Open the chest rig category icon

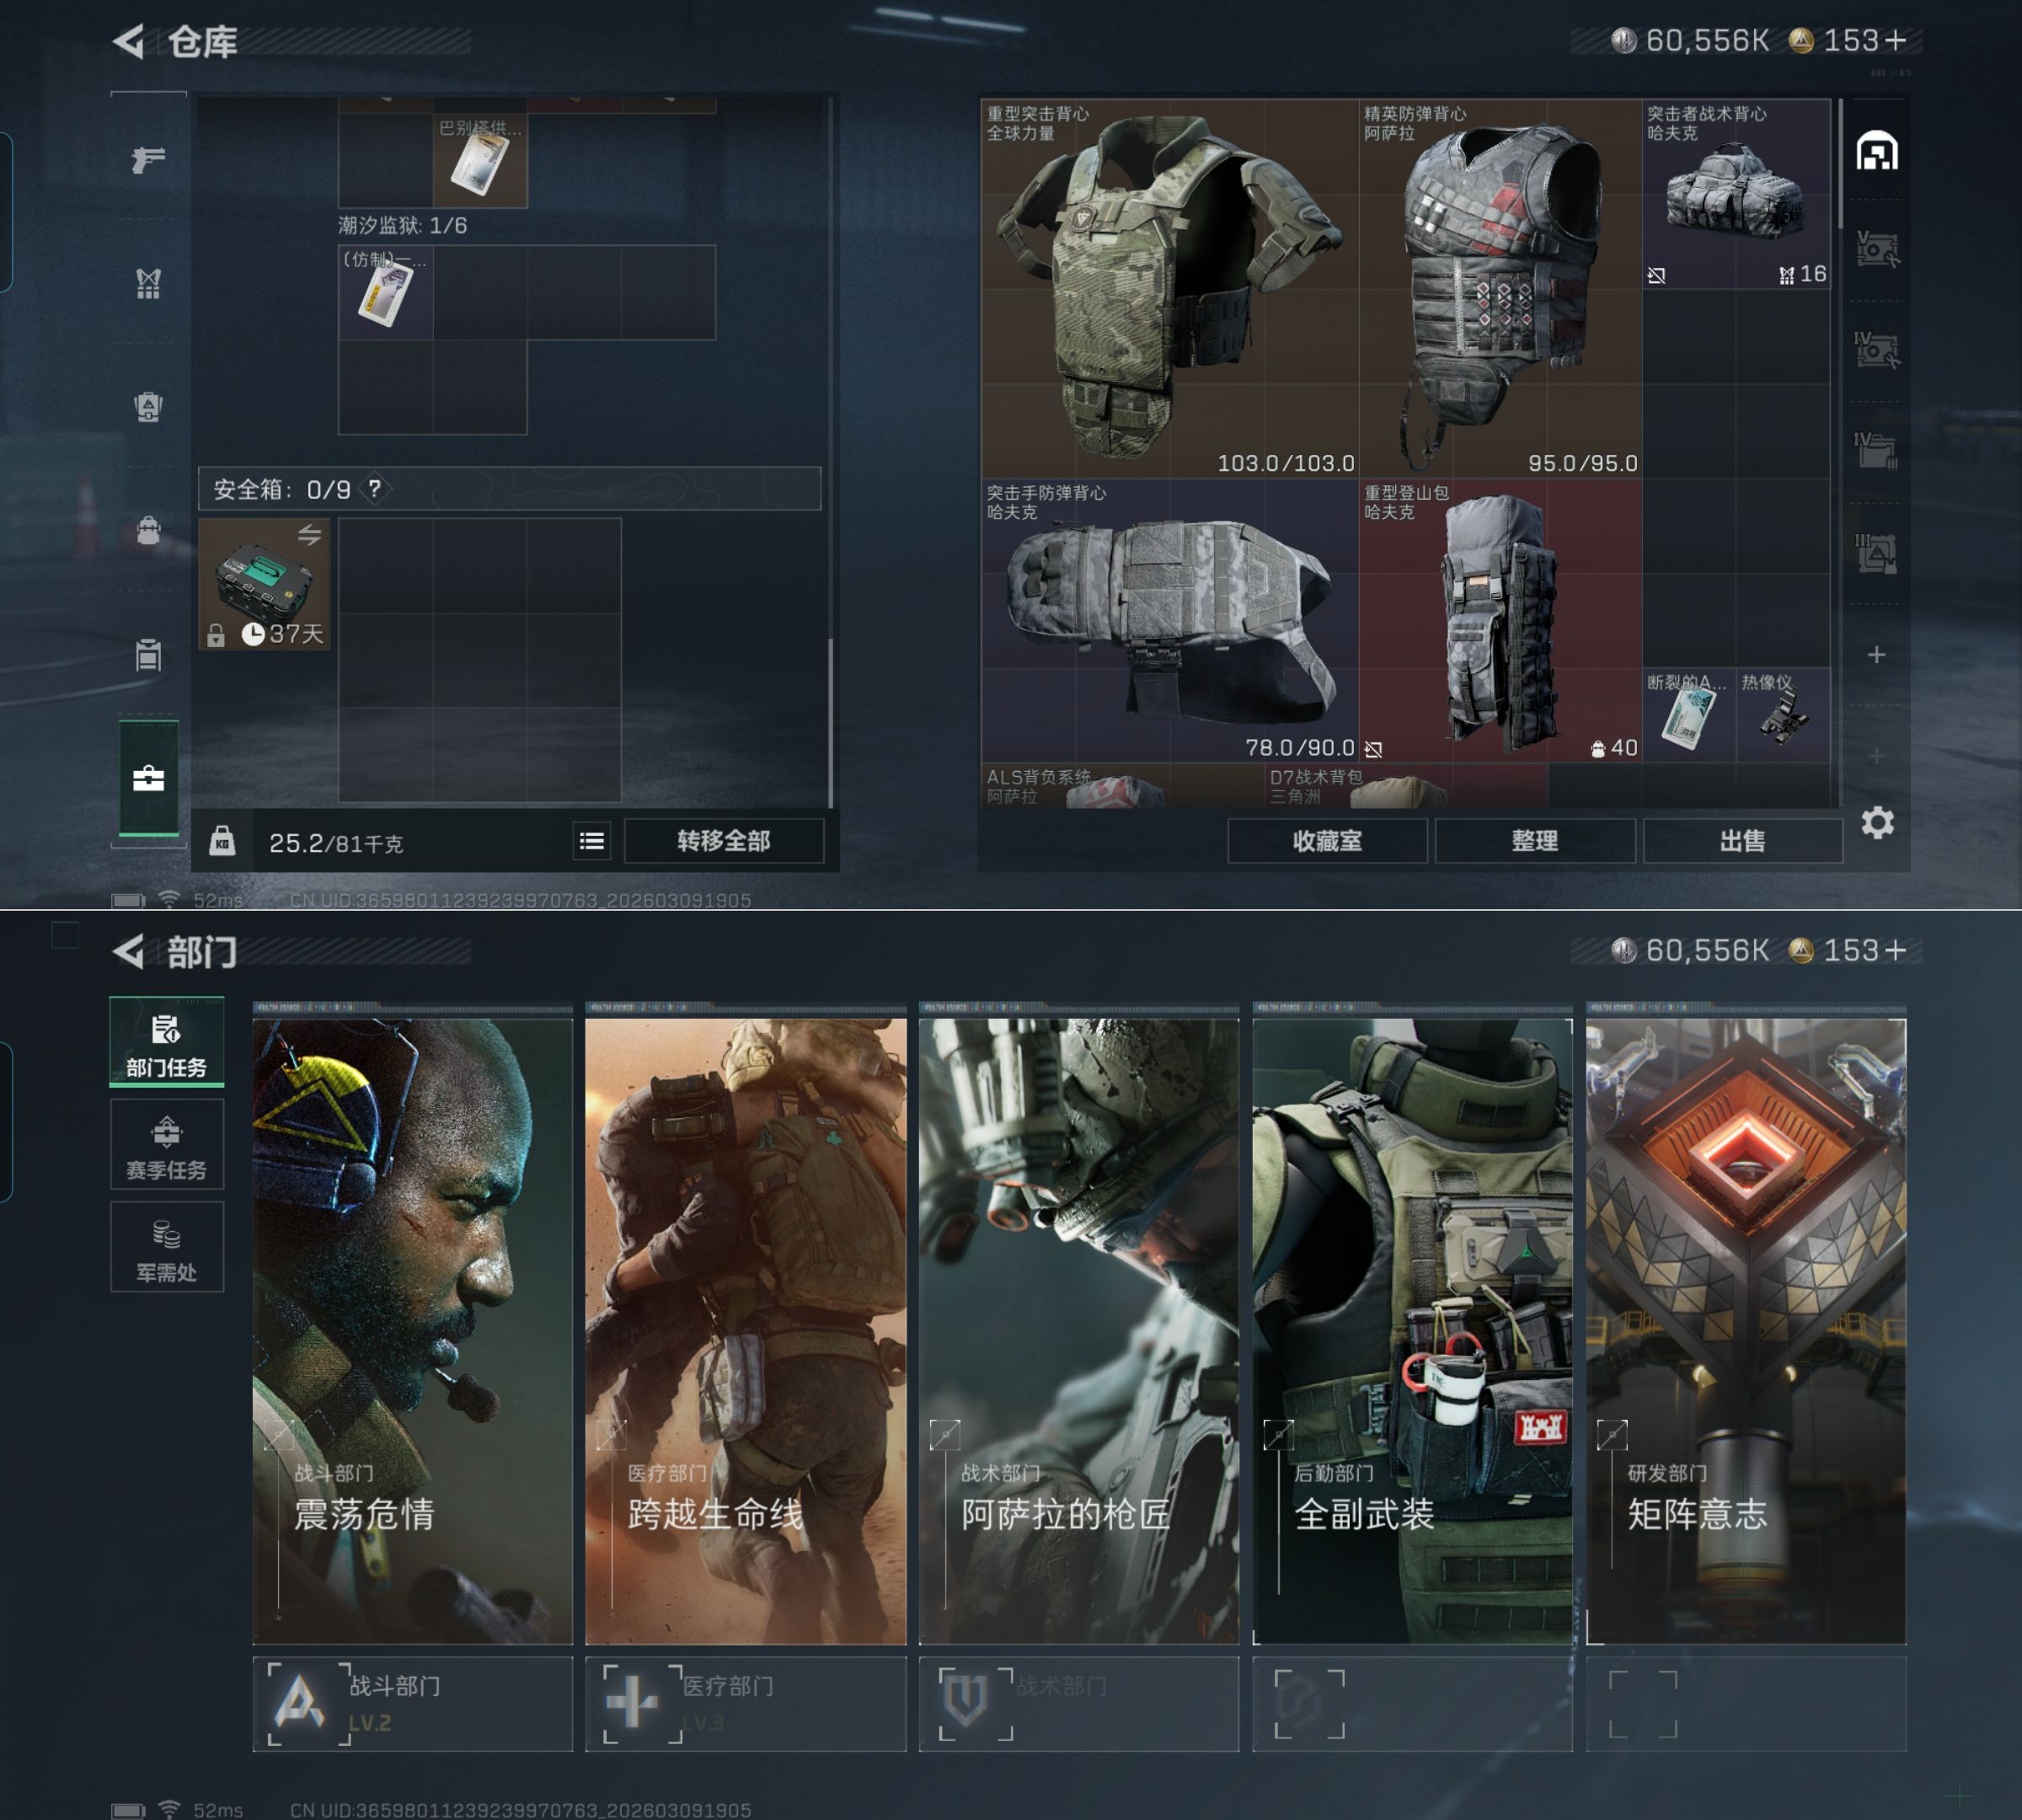click(x=148, y=284)
